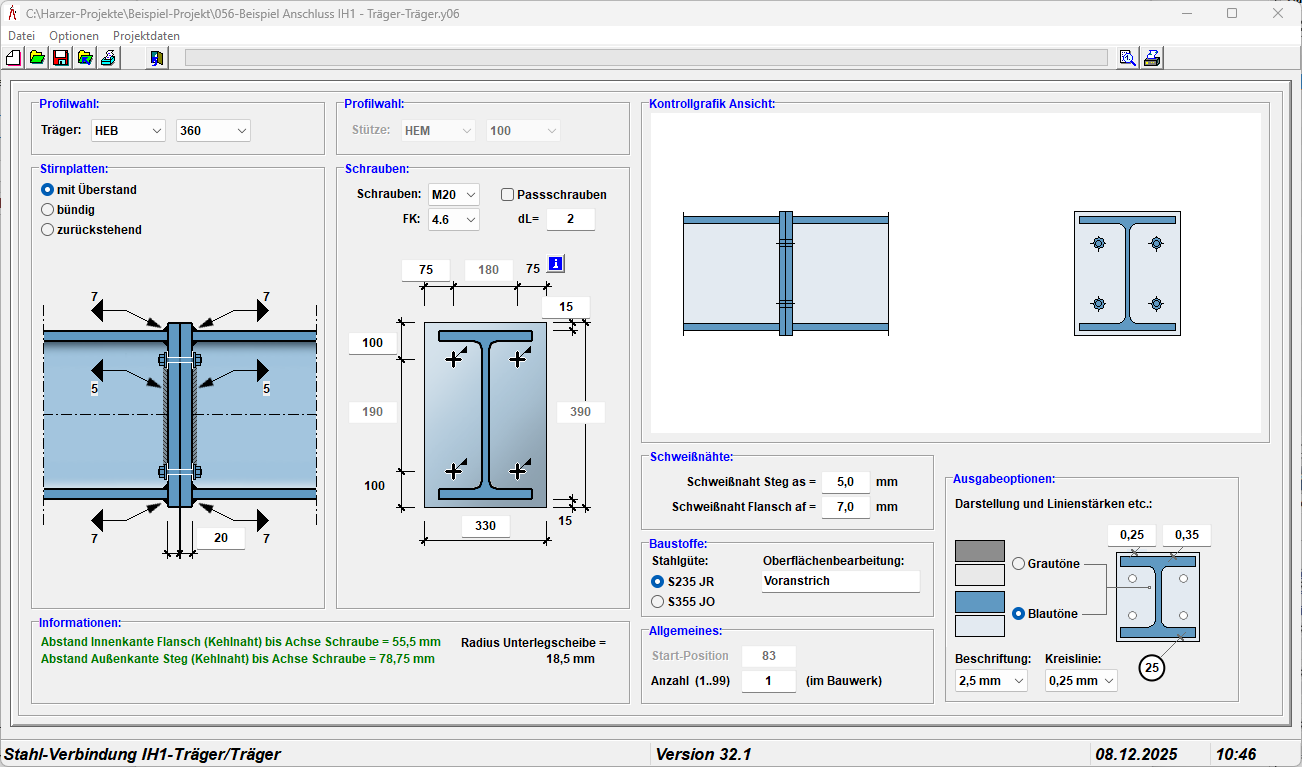Image resolution: width=1302 pixels, height=767 pixels.
Task: Click the new document icon in toolbar
Action: tap(14, 58)
